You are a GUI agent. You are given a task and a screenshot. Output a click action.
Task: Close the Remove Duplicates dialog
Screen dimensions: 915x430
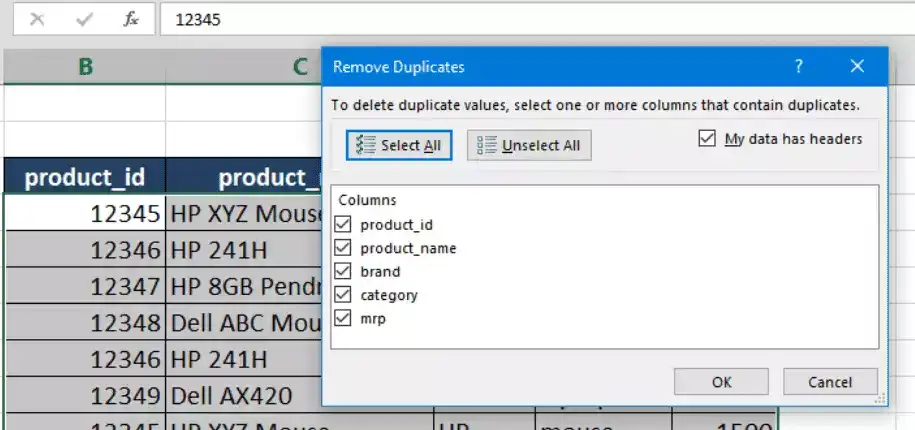[856, 67]
